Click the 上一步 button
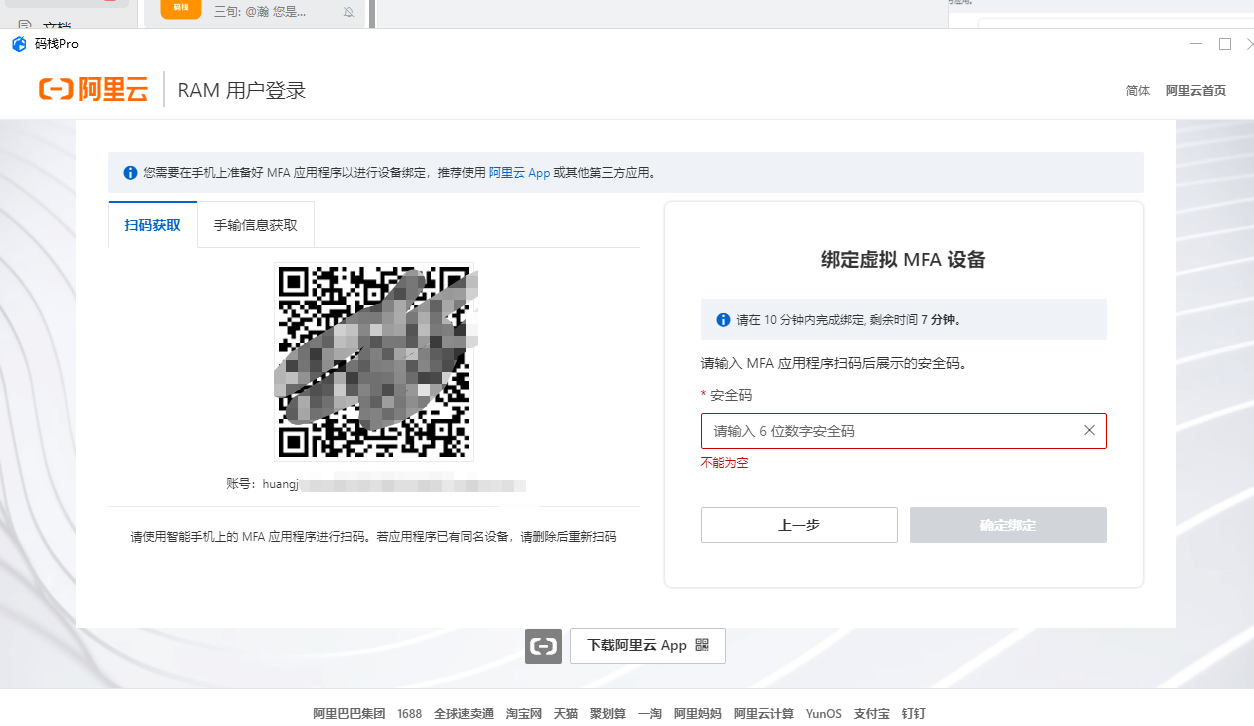Viewport: 1254px width, 726px height. pos(799,525)
